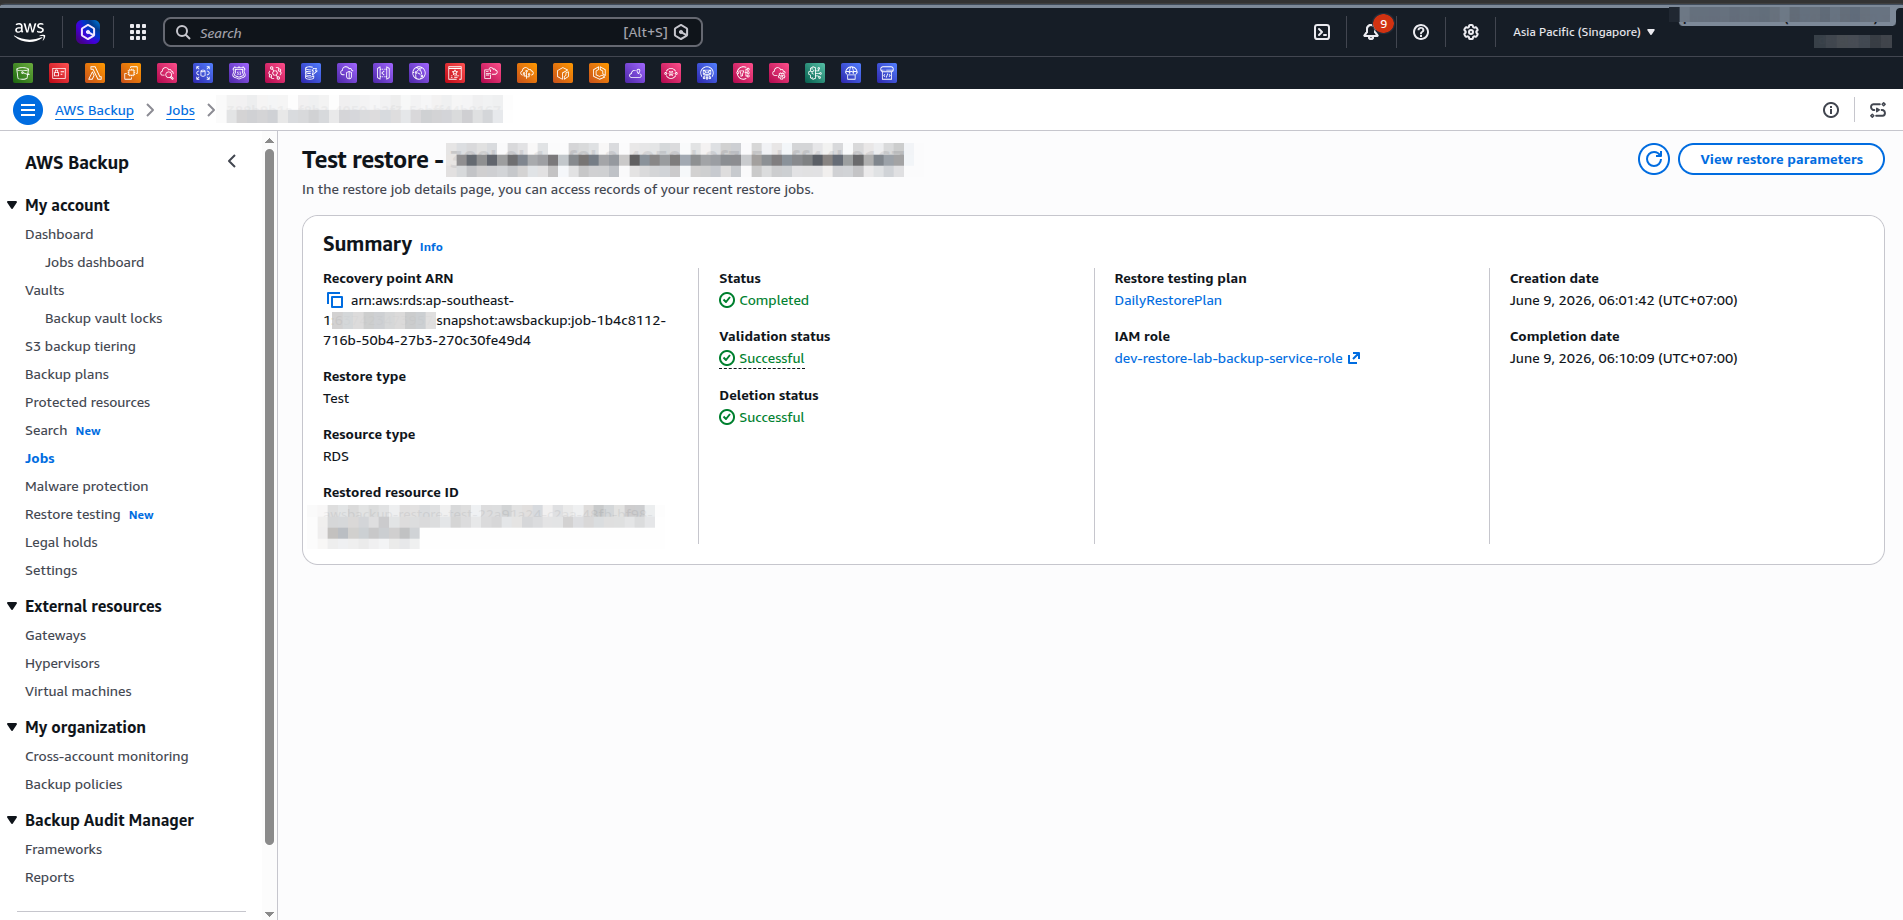Copy the recovery point ARN
The image size is (1903, 920).
tap(335, 300)
